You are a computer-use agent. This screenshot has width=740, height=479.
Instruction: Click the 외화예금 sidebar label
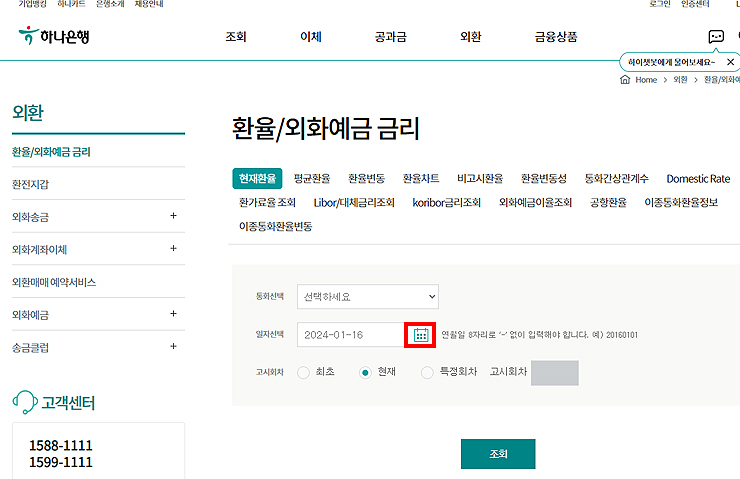click(x=30, y=315)
